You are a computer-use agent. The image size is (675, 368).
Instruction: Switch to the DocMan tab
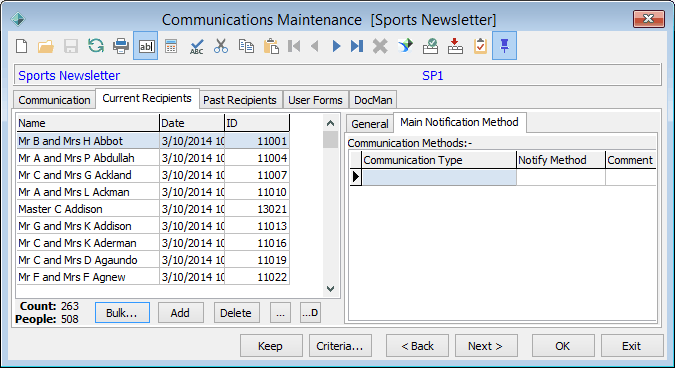[373, 100]
